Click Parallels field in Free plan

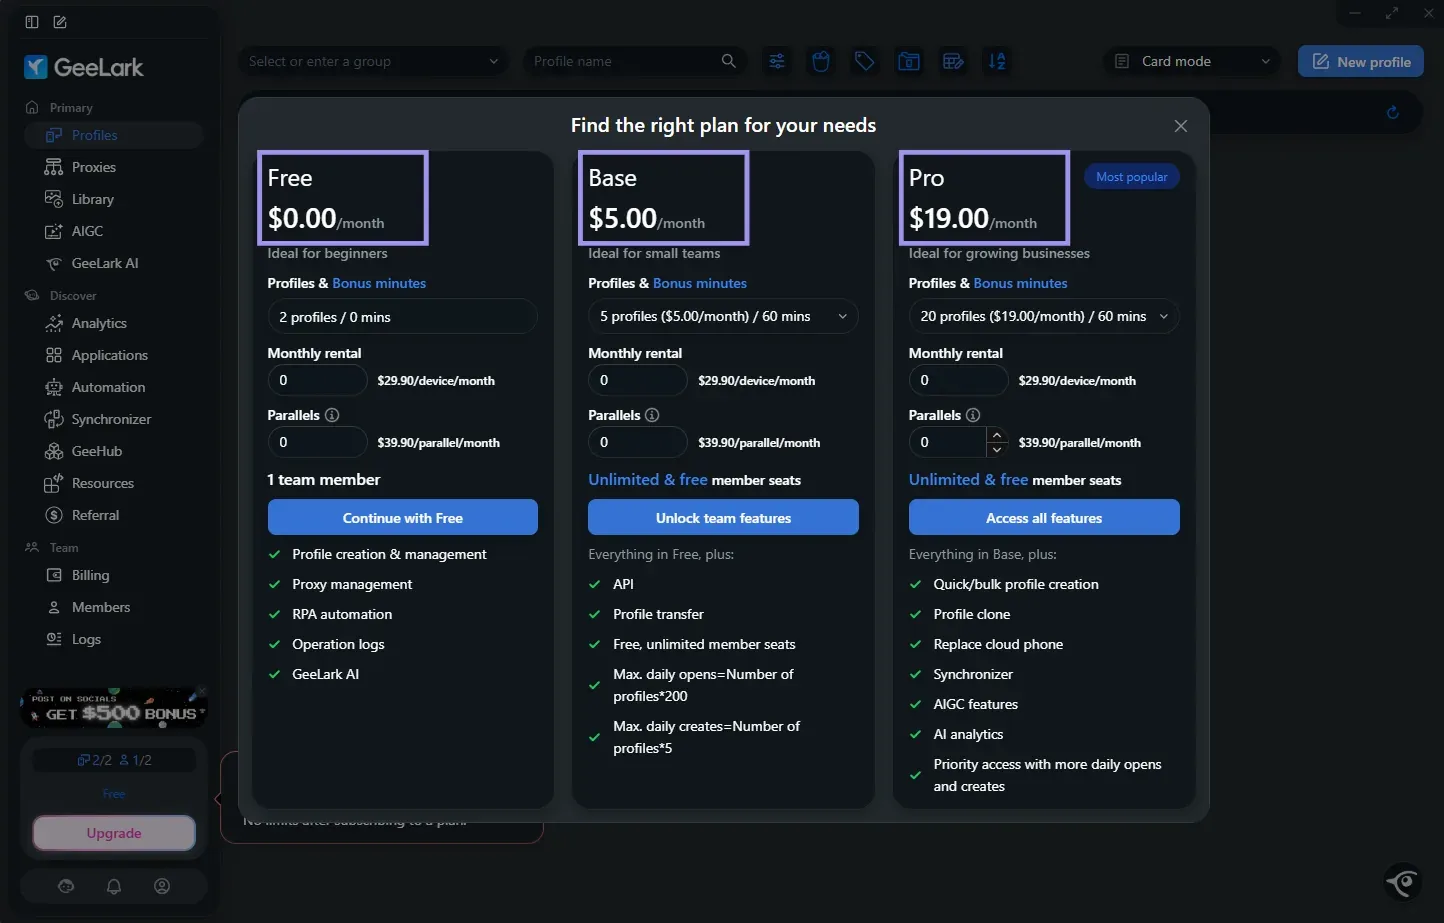point(317,442)
